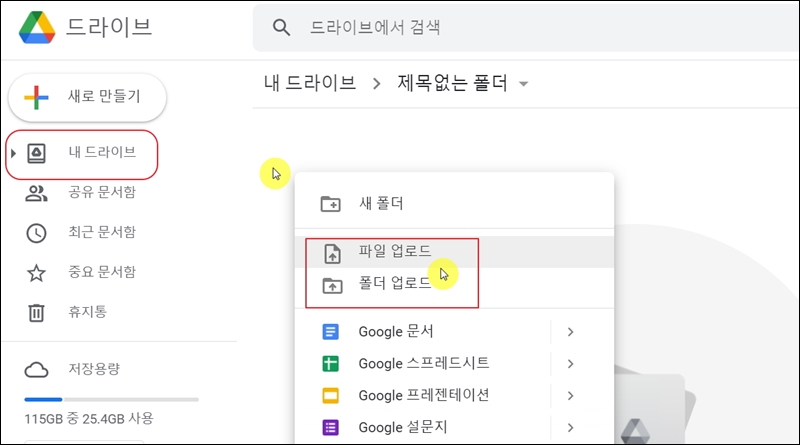Choose 새 폴더 from the menu
This screenshot has width=800, height=445.
point(454,204)
